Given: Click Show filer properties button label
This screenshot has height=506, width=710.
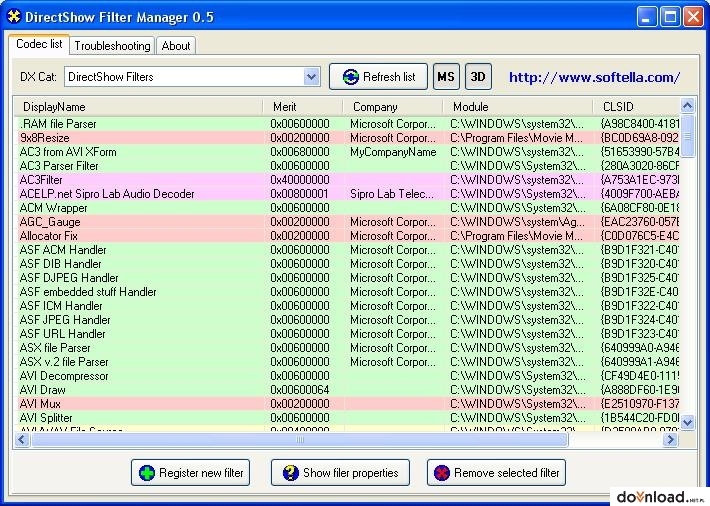Looking at the screenshot, I should click(x=350, y=473).
